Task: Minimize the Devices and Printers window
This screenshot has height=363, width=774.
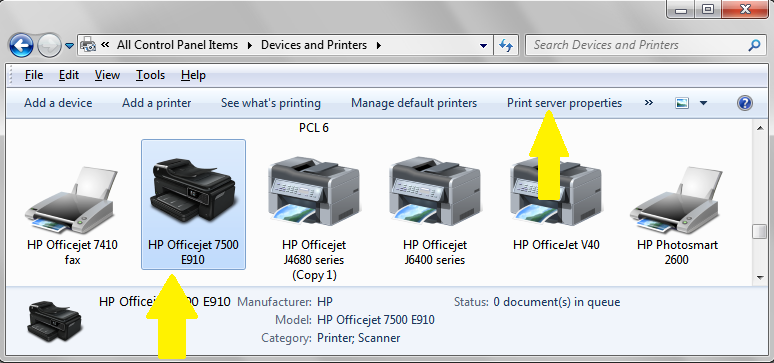Action: [x=681, y=9]
